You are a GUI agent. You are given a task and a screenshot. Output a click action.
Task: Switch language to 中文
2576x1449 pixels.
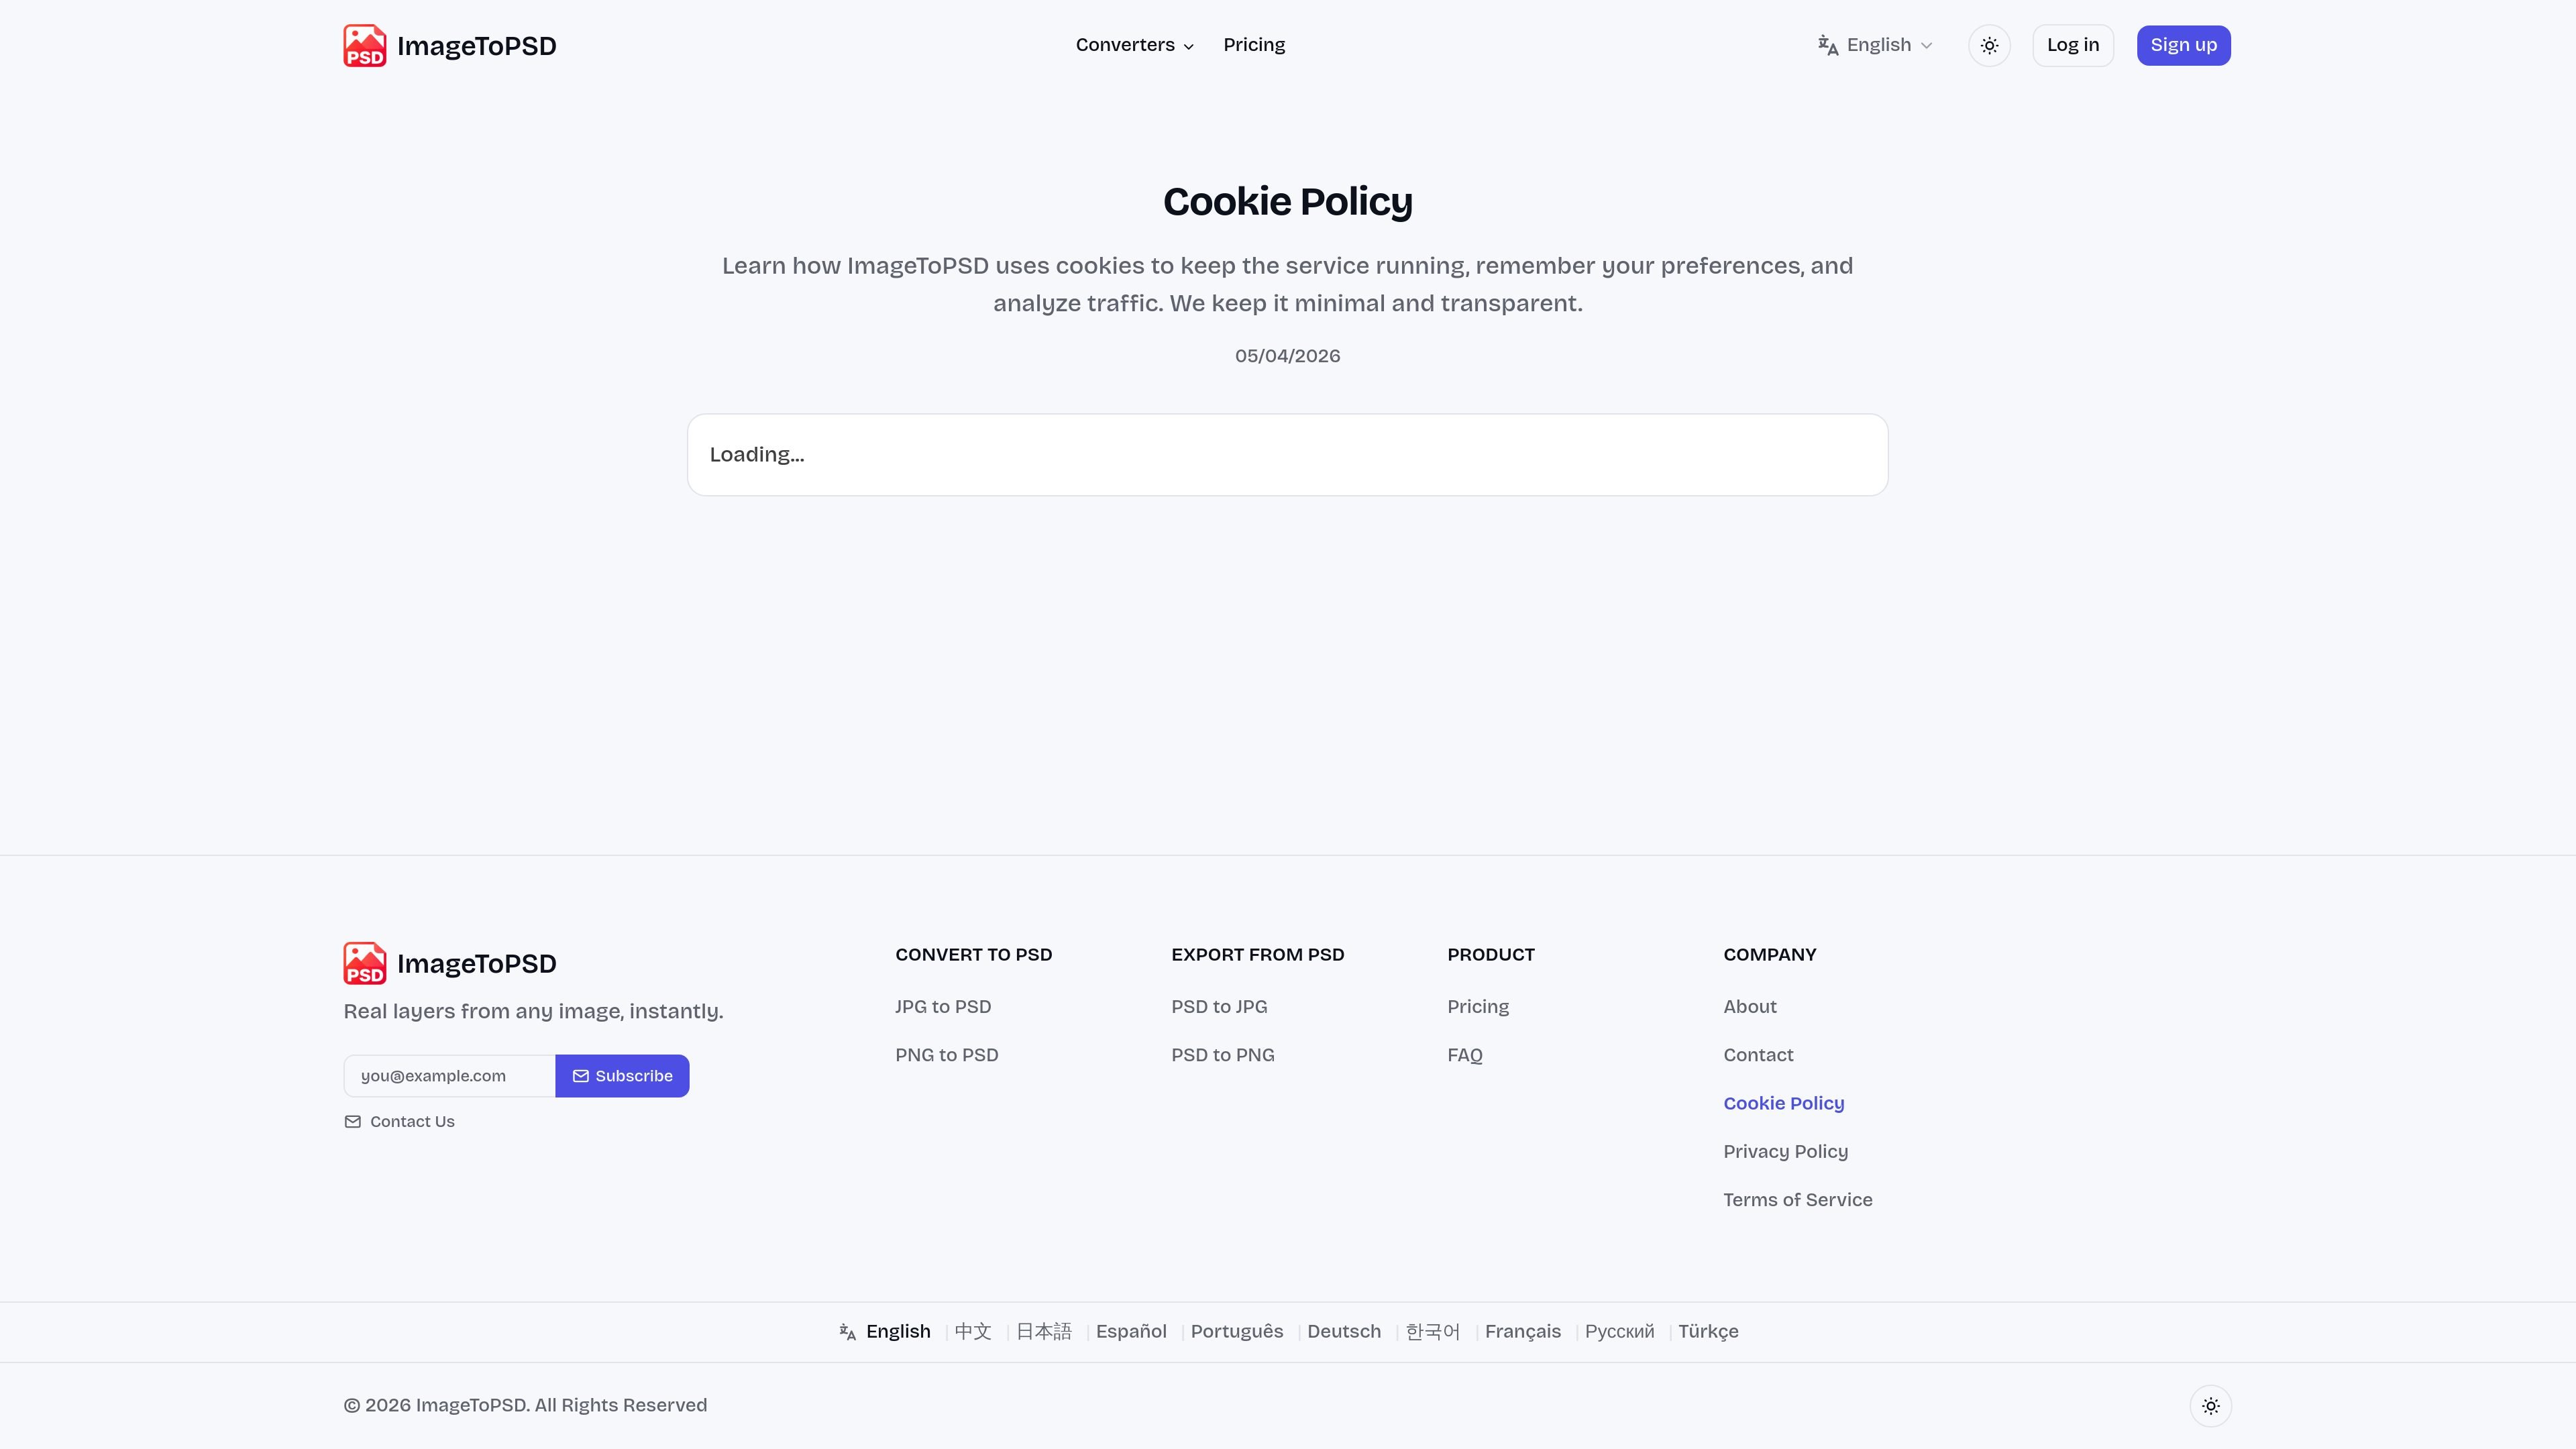click(x=972, y=1331)
